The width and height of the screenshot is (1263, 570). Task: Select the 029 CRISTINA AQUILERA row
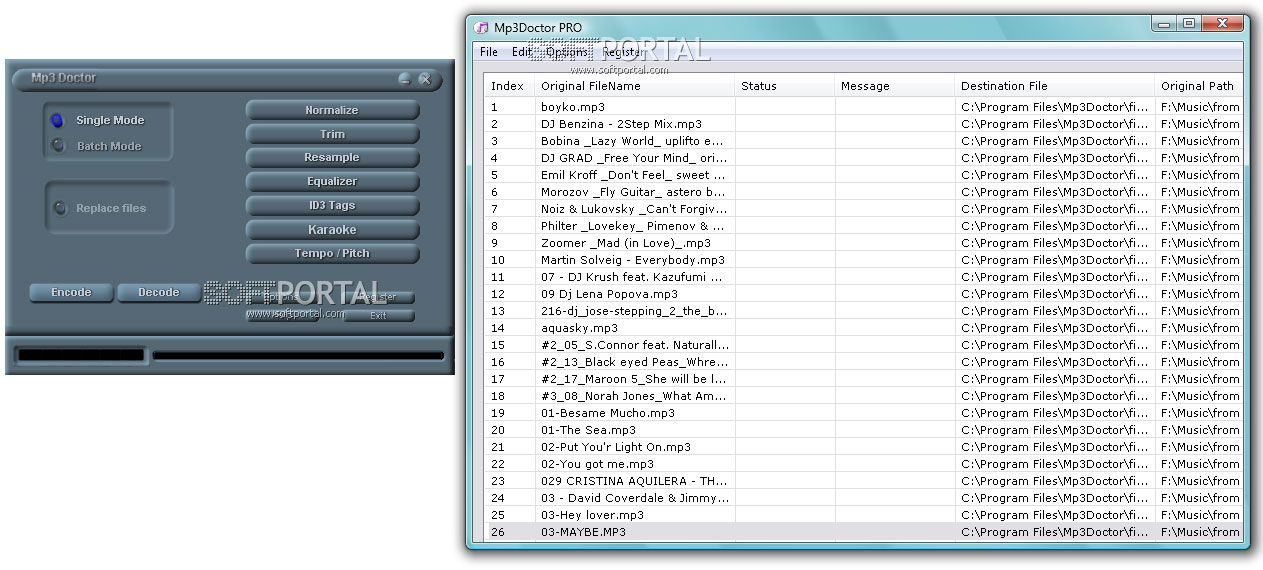[863, 481]
